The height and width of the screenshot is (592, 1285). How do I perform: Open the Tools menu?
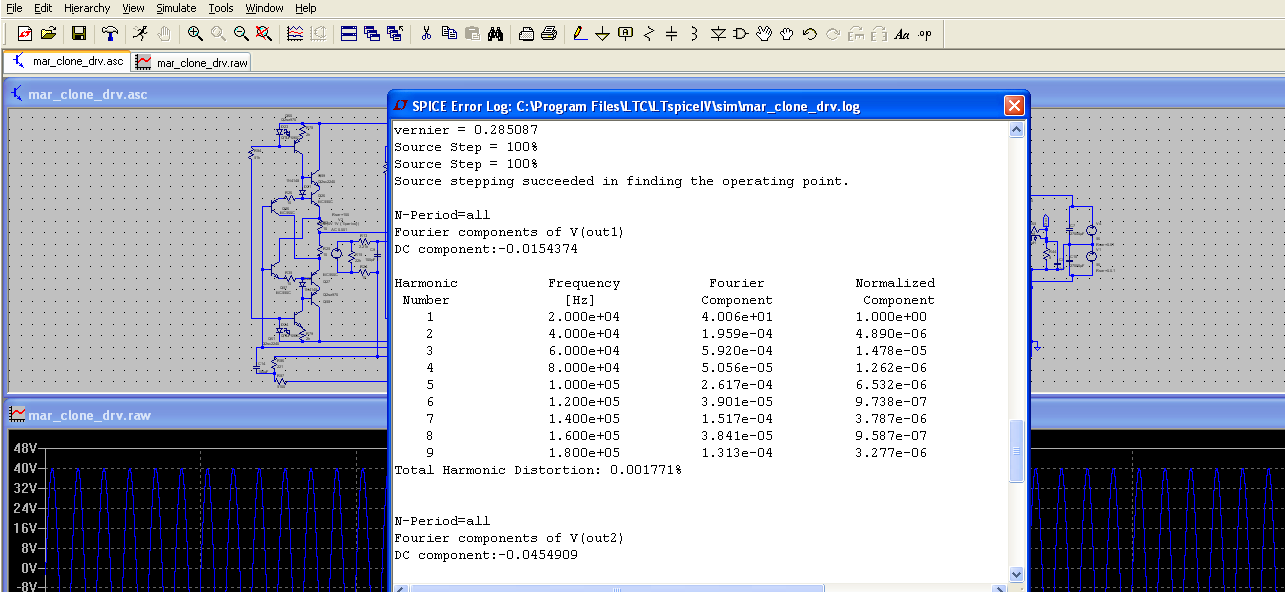221,8
